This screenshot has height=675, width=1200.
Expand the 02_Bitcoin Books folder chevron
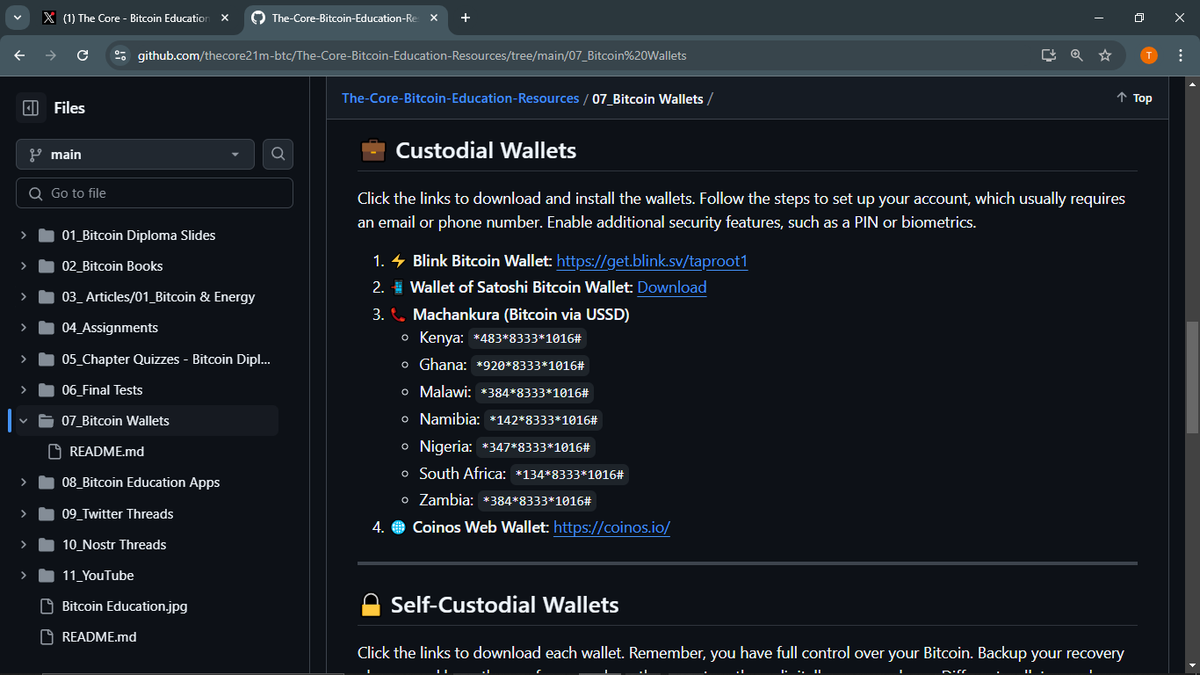click(23, 266)
